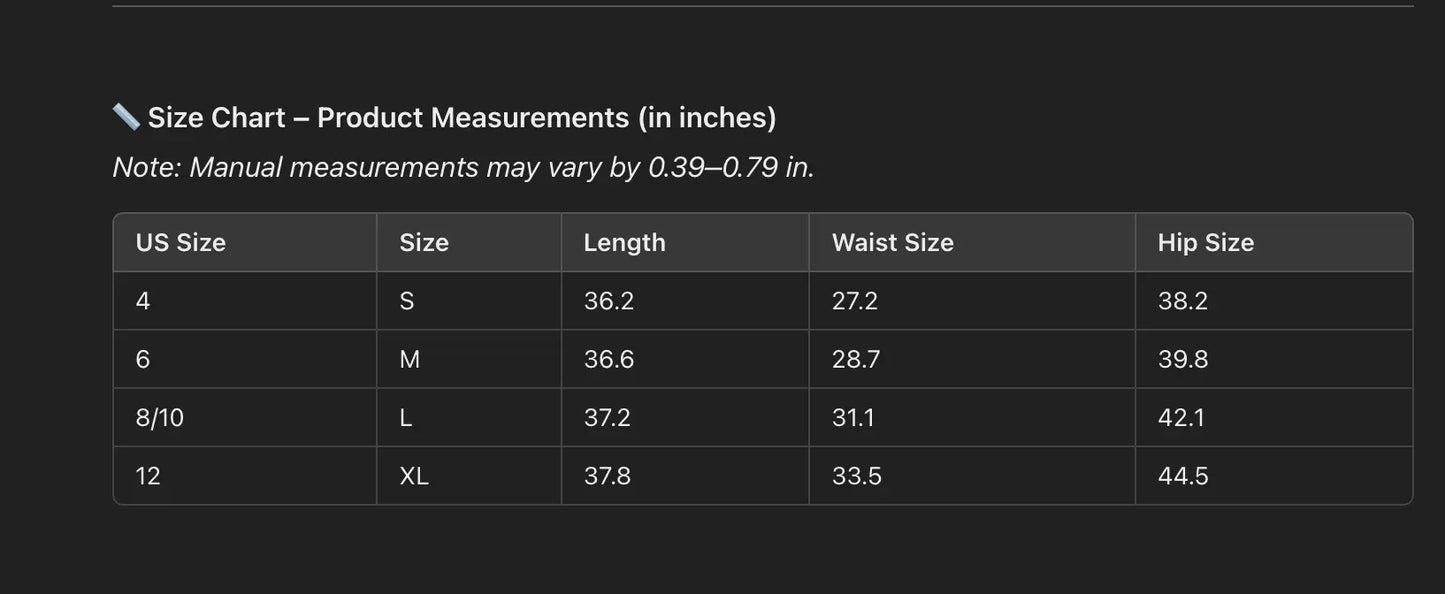The height and width of the screenshot is (594, 1445).
Task: Click the Size Chart heading text
Action: pos(462,118)
